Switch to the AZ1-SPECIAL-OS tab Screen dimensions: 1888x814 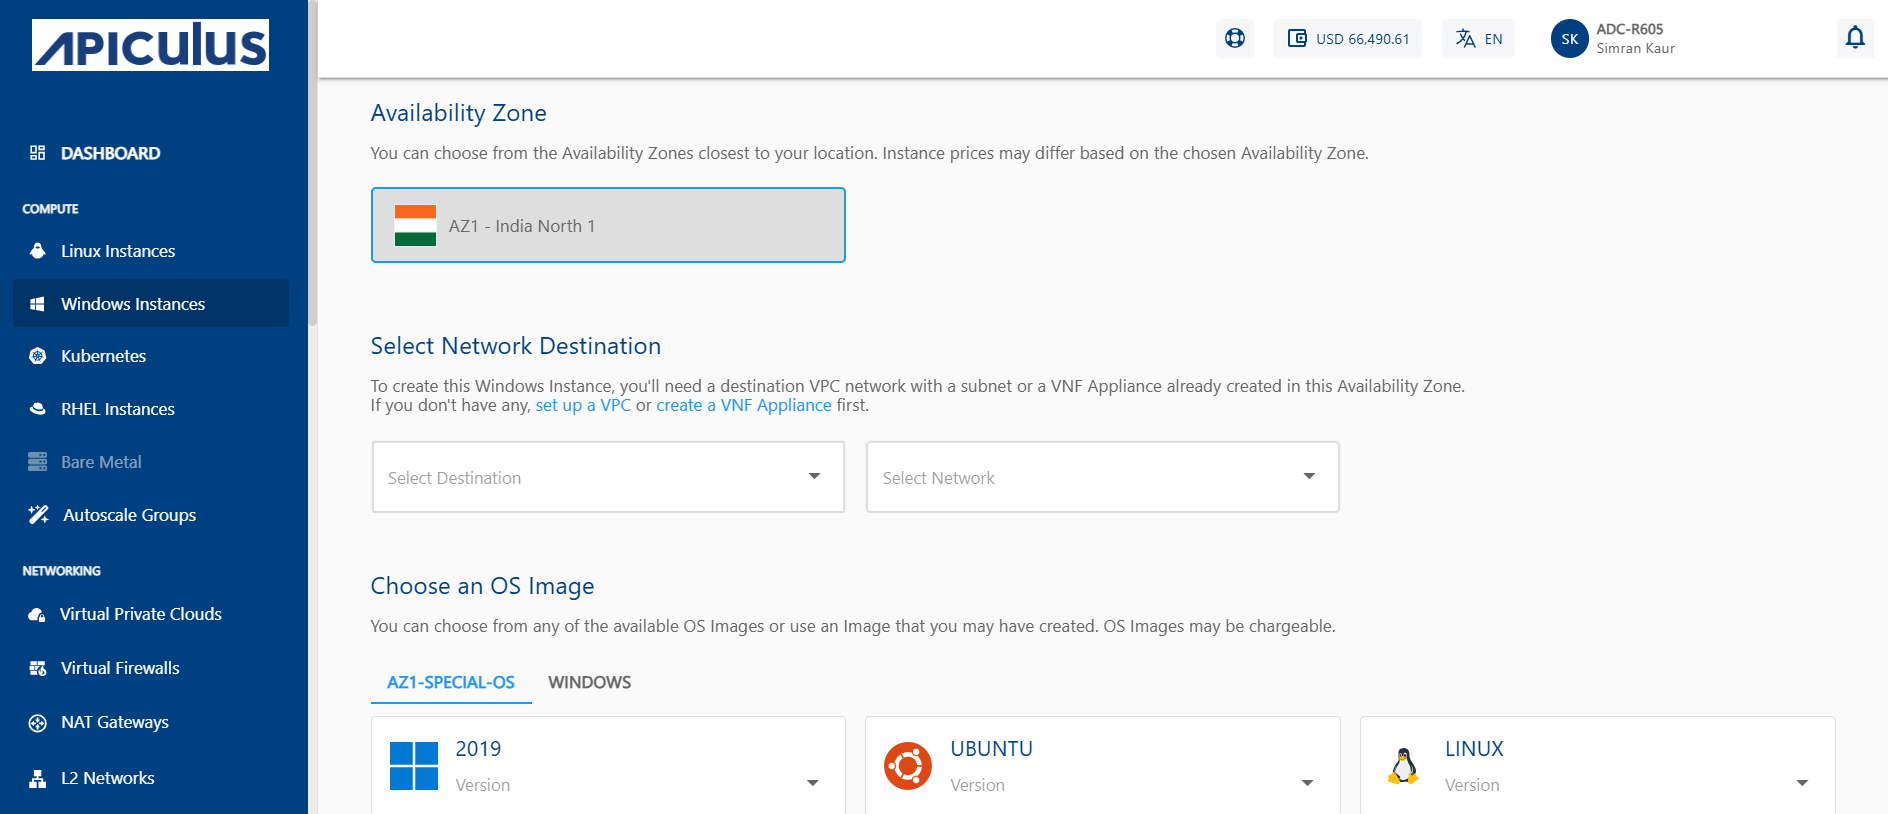[x=451, y=682]
